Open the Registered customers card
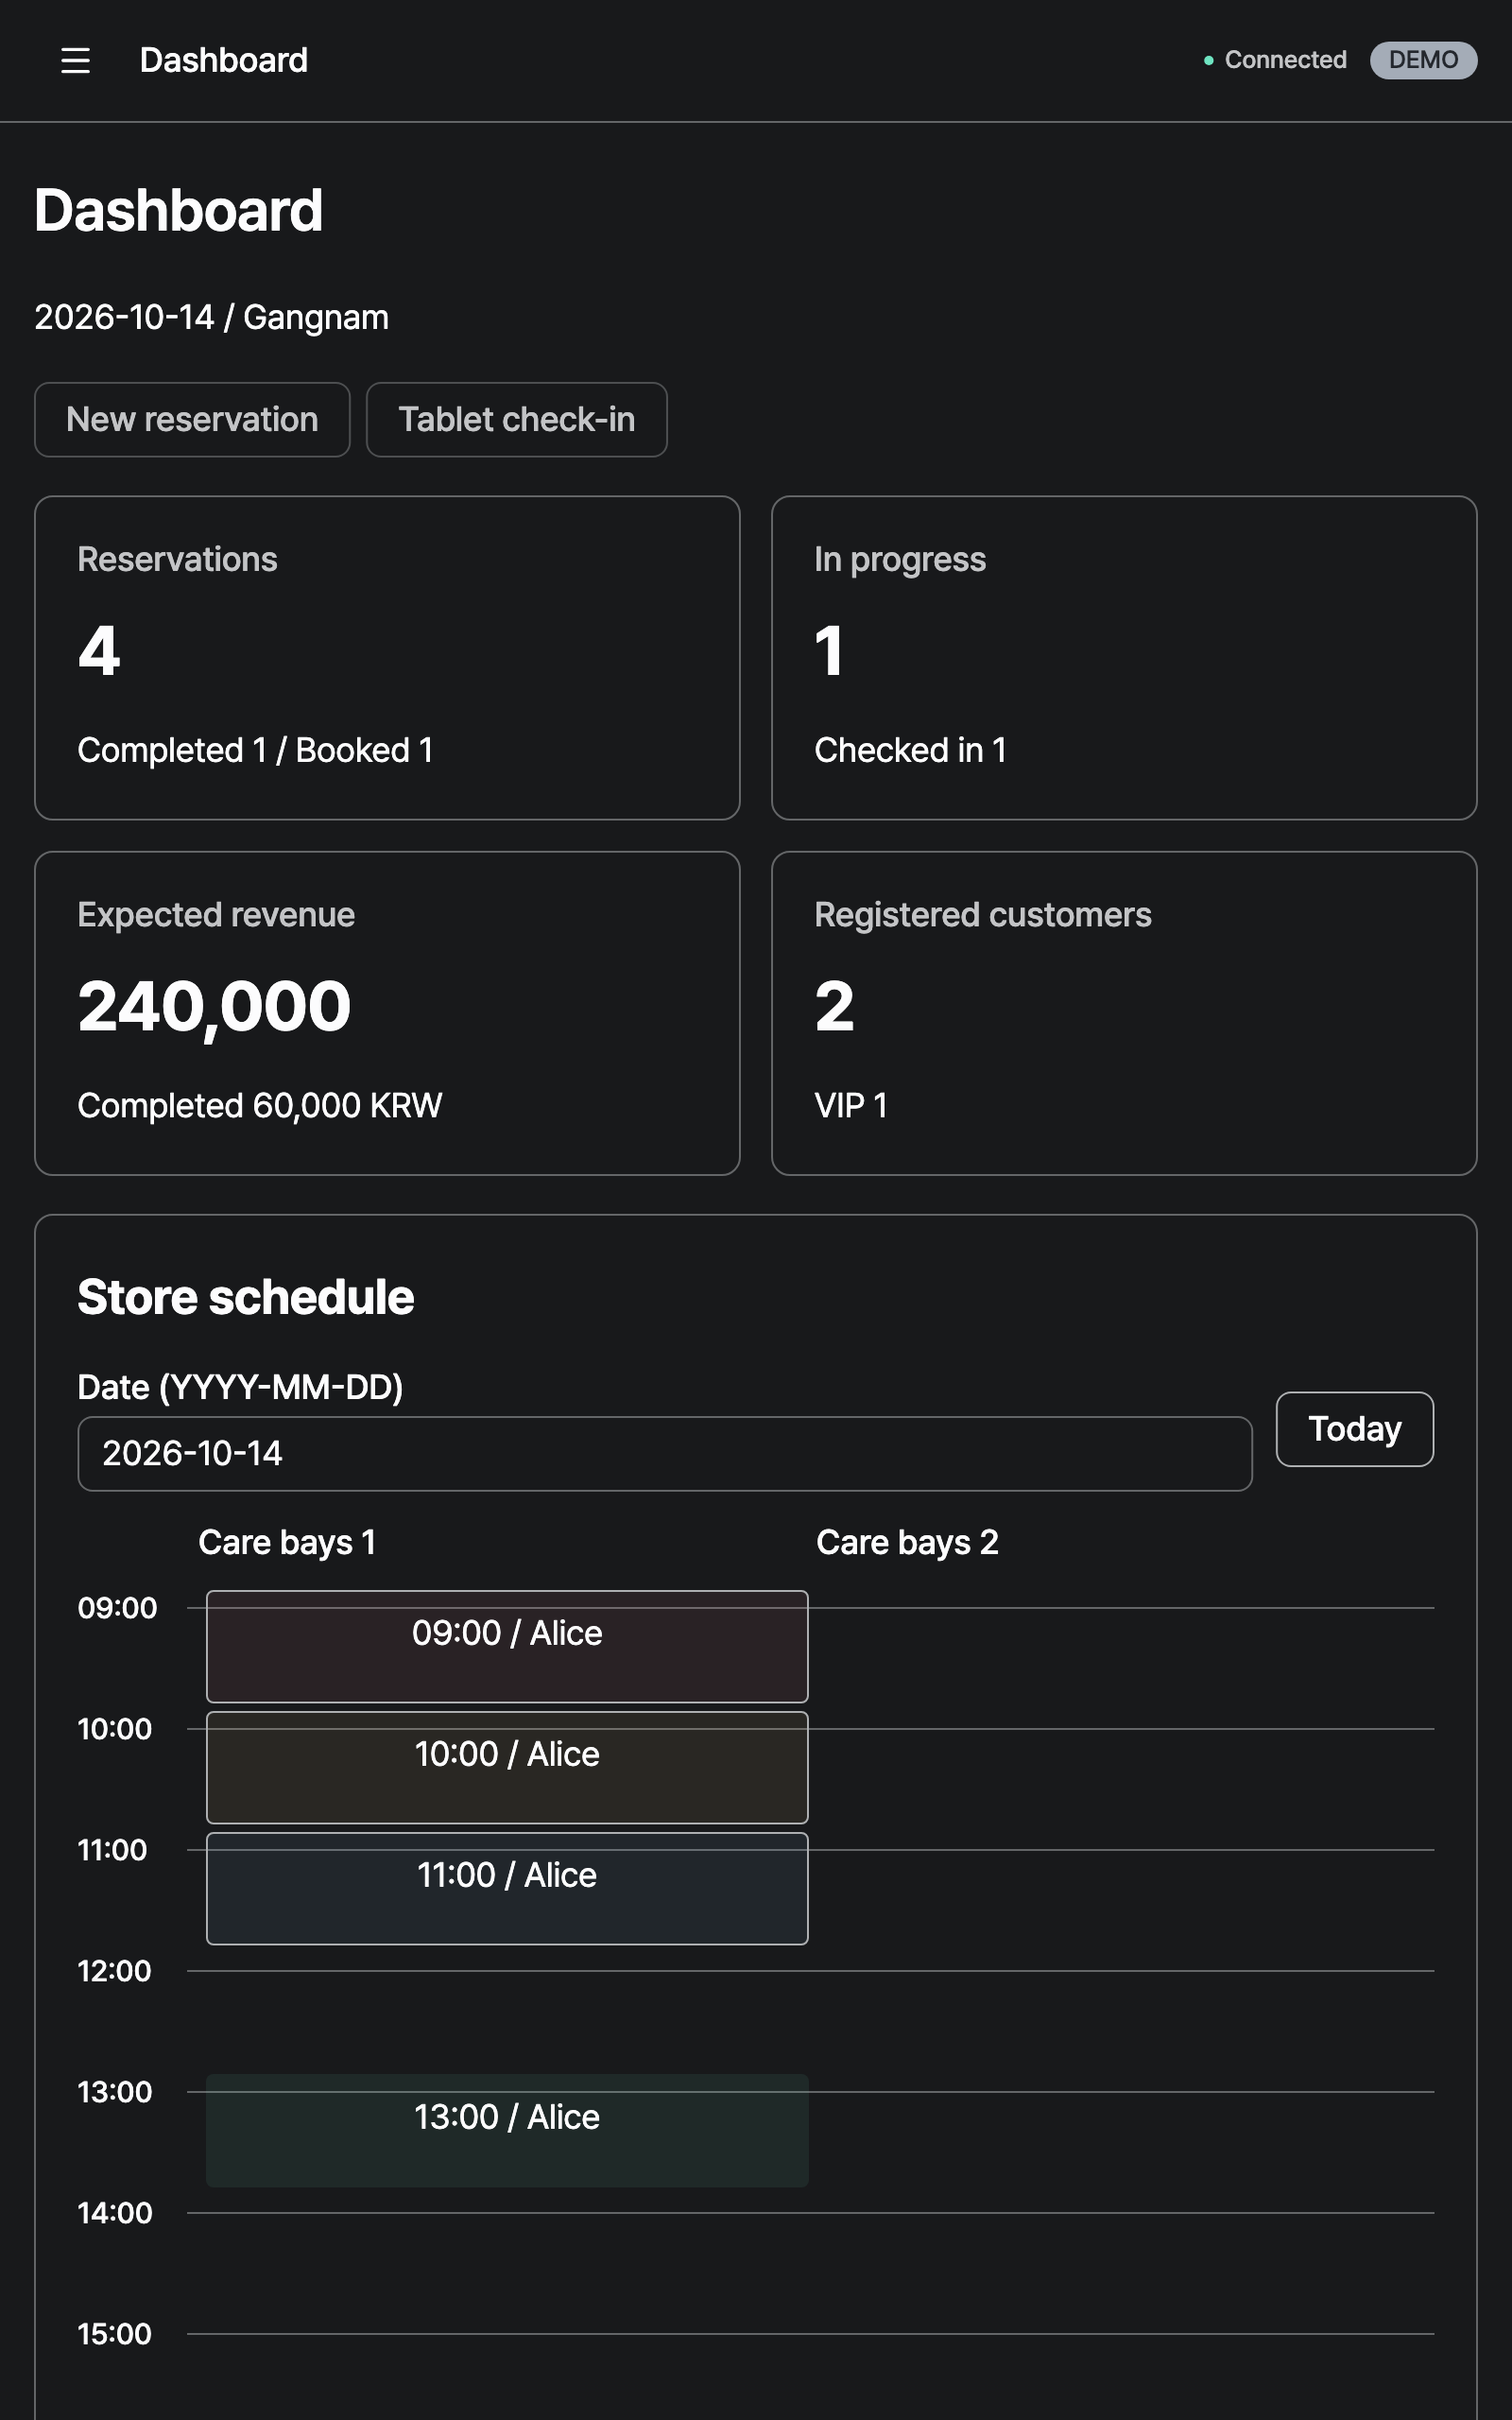The width and height of the screenshot is (1512, 2420). [x=1124, y=1013]
